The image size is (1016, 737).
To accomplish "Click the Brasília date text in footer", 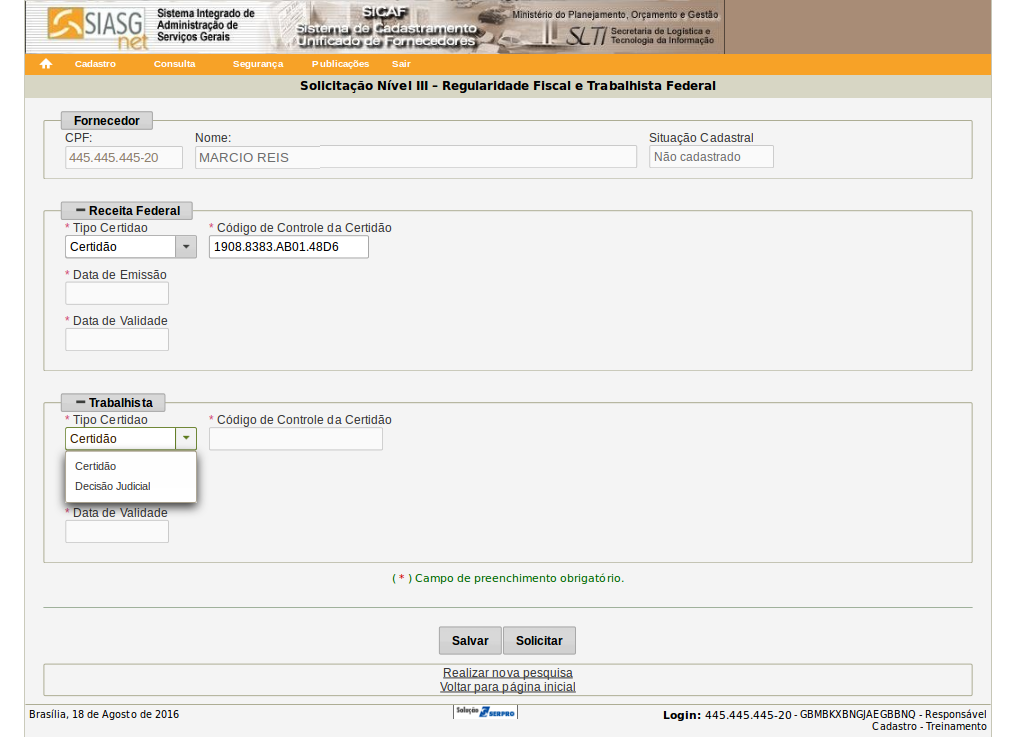I will tap(104, 714).
